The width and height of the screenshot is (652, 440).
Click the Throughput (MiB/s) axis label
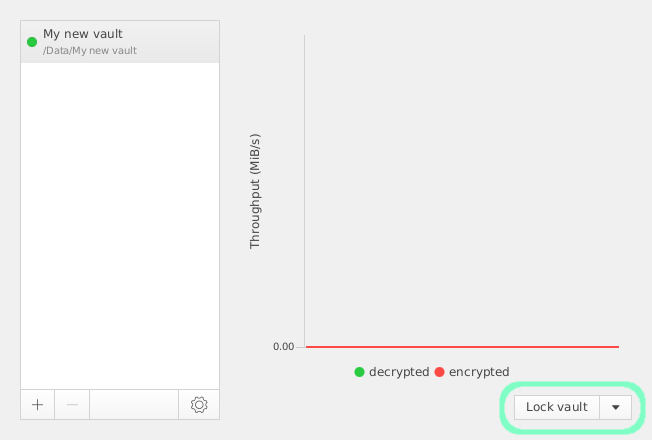tap(255, 191)
